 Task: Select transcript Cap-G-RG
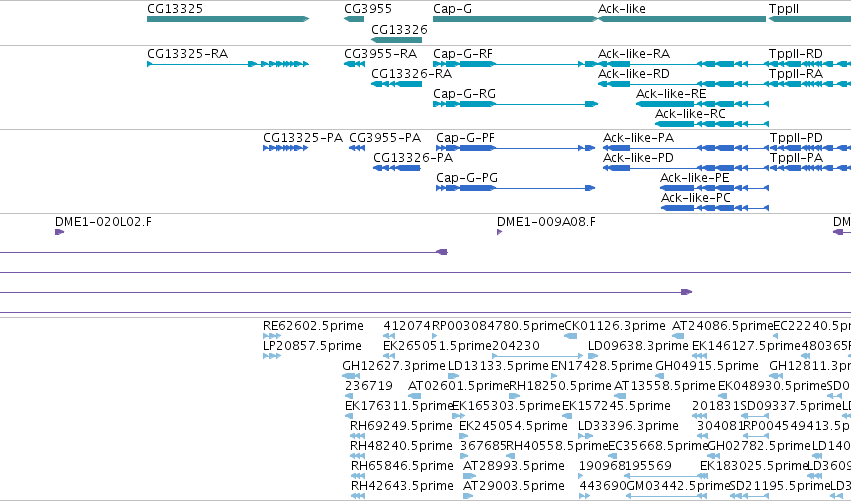pos(515,104)
